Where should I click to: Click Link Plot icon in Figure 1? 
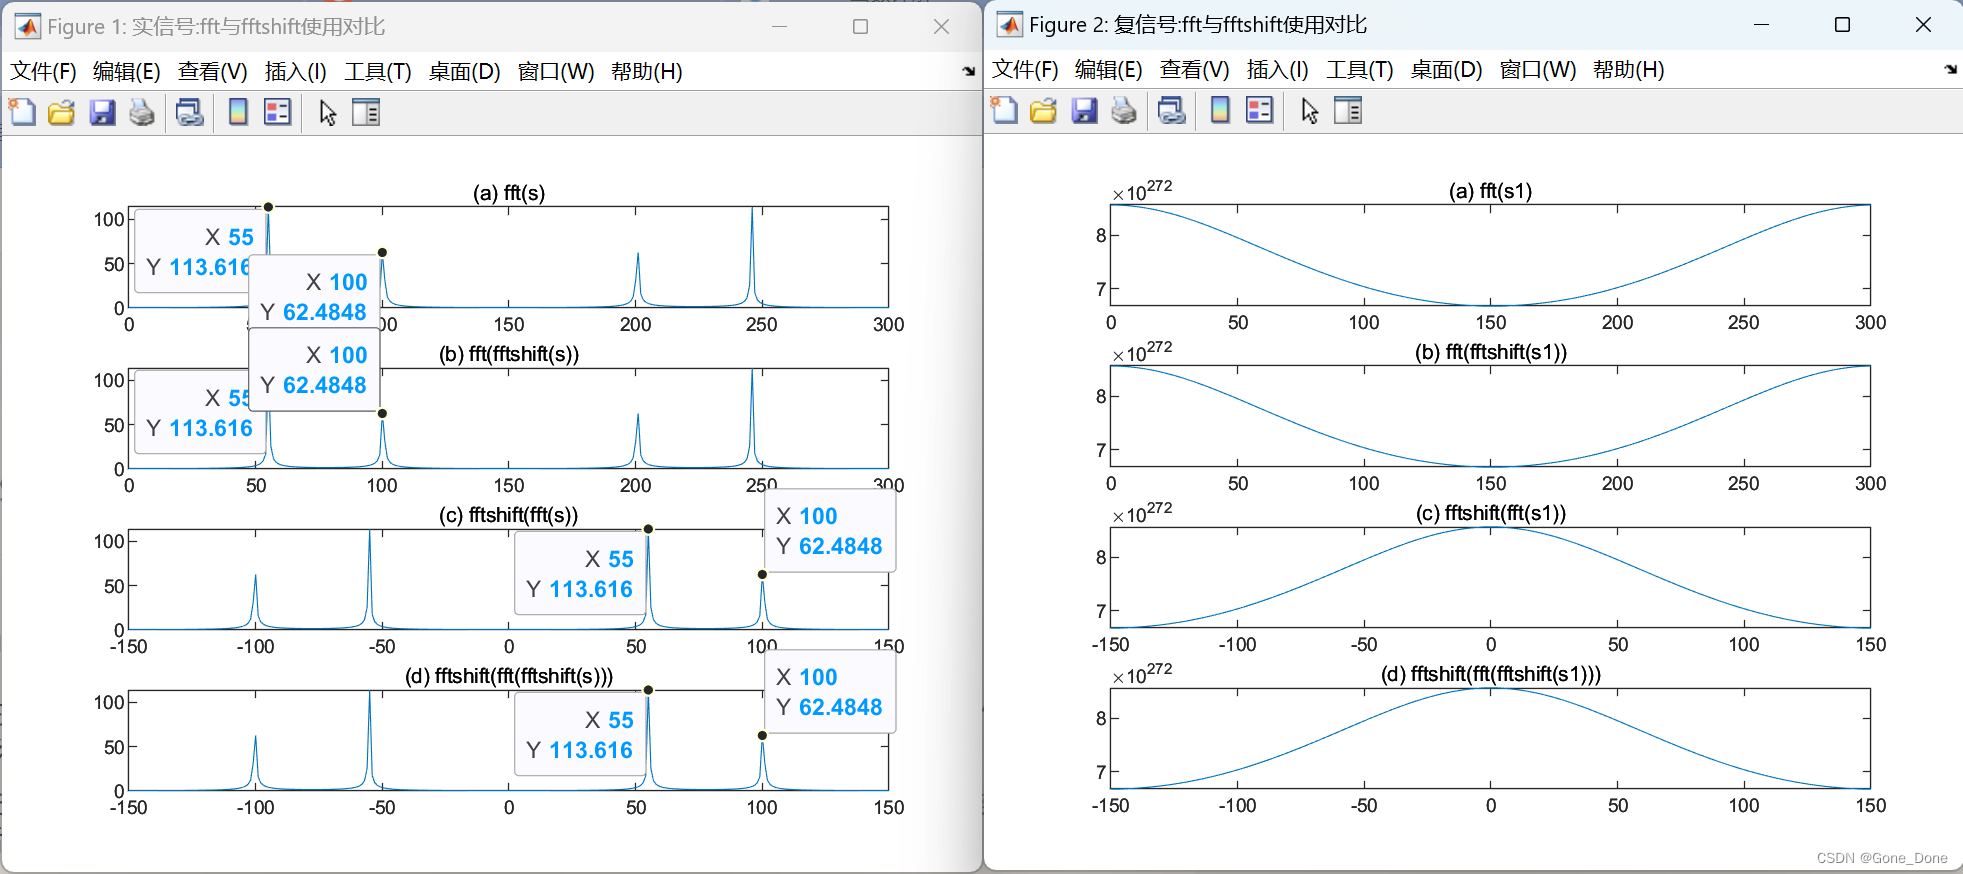pyautogui.click(x=189, y=112)
